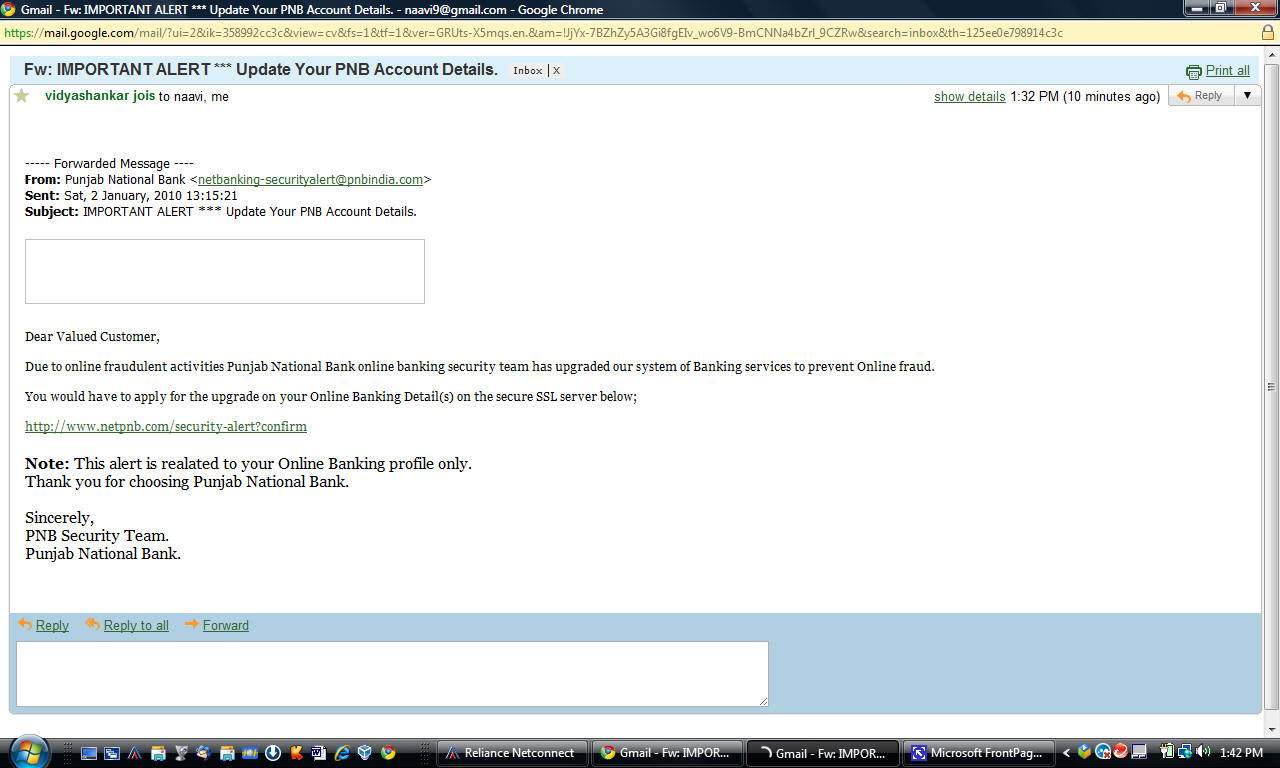
Task: Click the network connection tray icon
Action: tap(1185, 751)
